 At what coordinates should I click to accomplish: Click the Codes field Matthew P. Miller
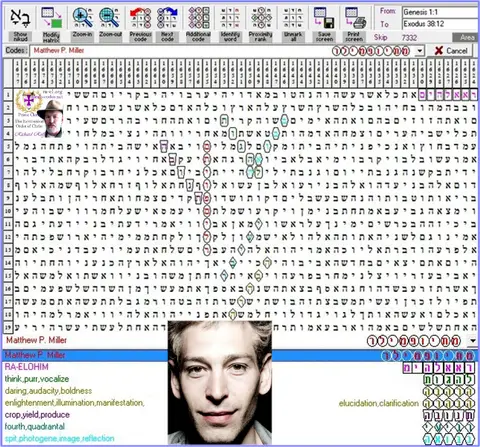pyautogui.click(x=222, y=51)
